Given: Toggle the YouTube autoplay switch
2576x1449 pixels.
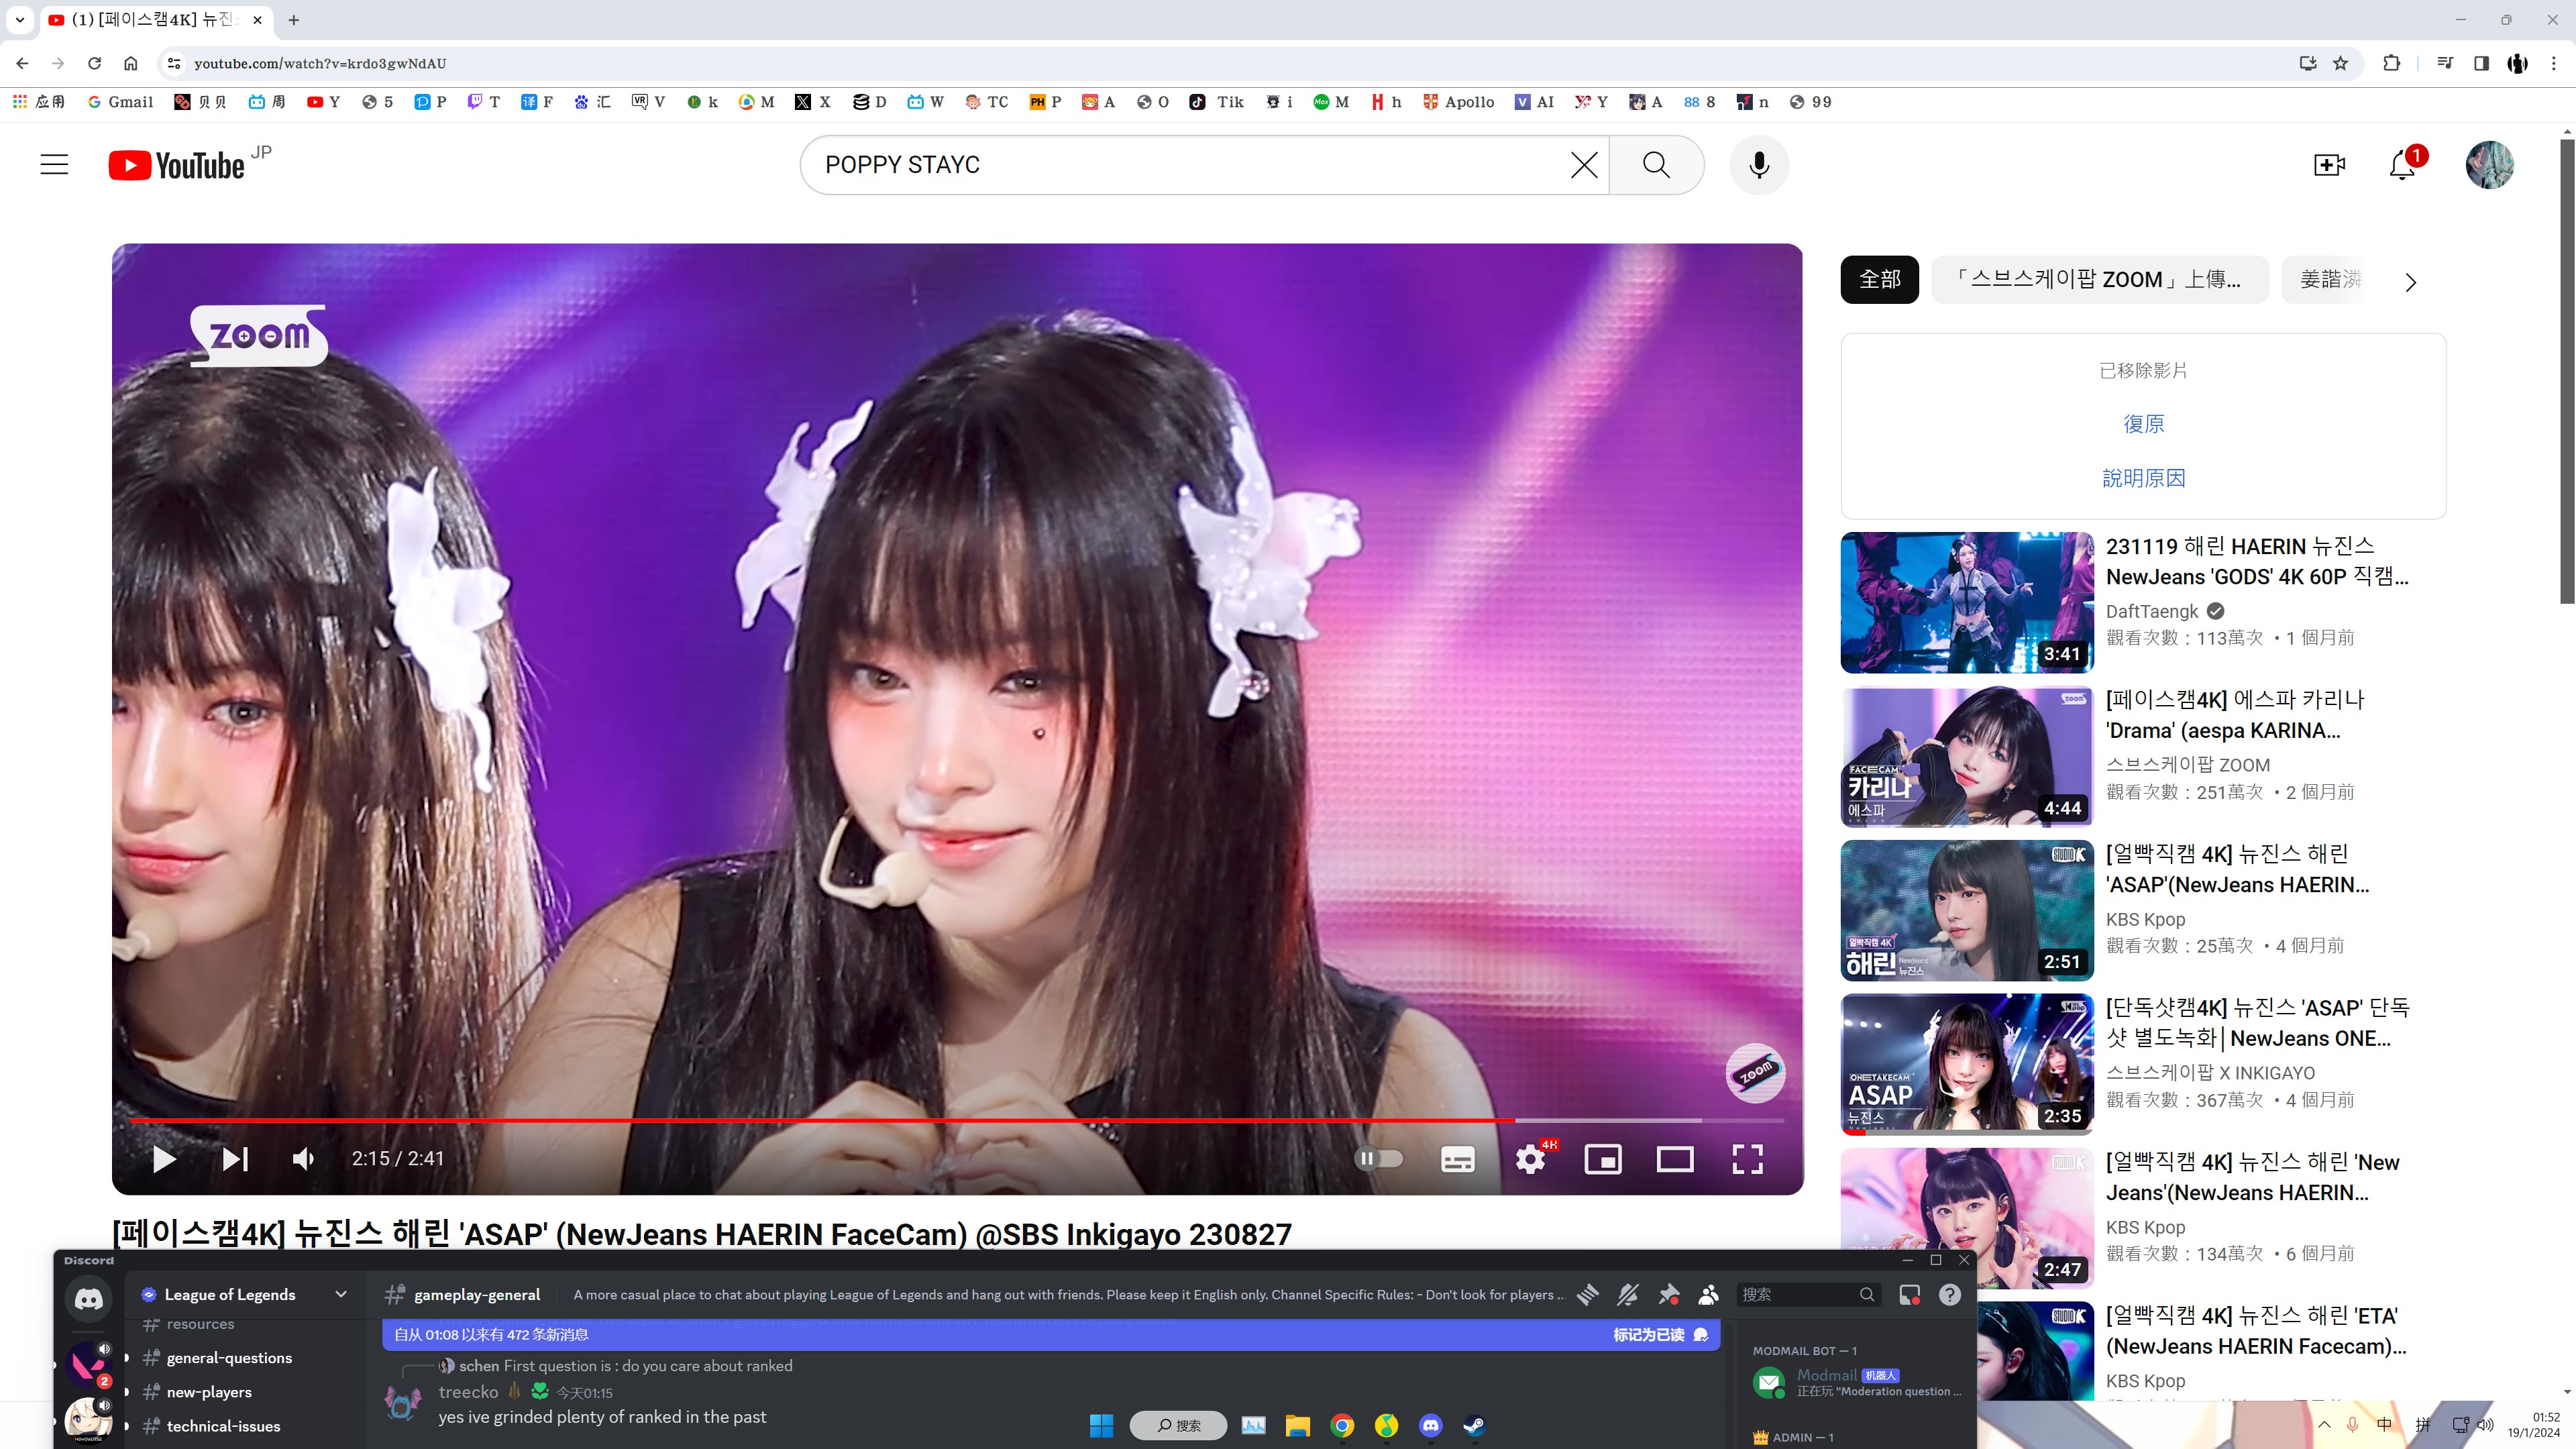Looking at the screenshot, I should [x=1379, y=1159].
